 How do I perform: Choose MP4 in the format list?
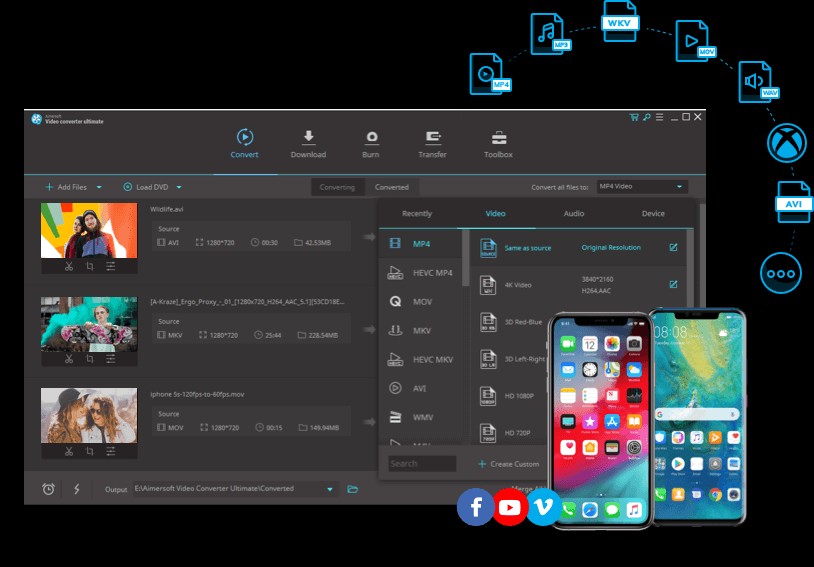coord(420,244)
